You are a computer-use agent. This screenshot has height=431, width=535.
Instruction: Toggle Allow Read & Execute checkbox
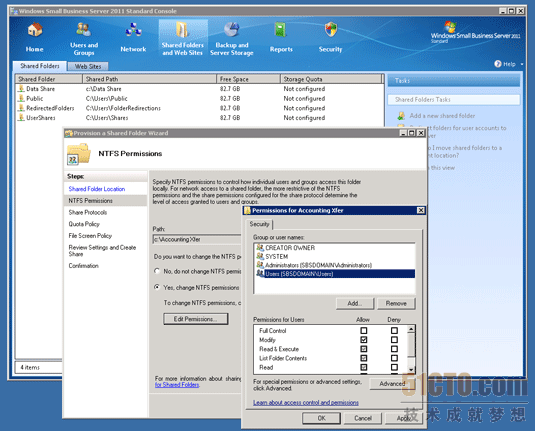[x=364, y=349]
